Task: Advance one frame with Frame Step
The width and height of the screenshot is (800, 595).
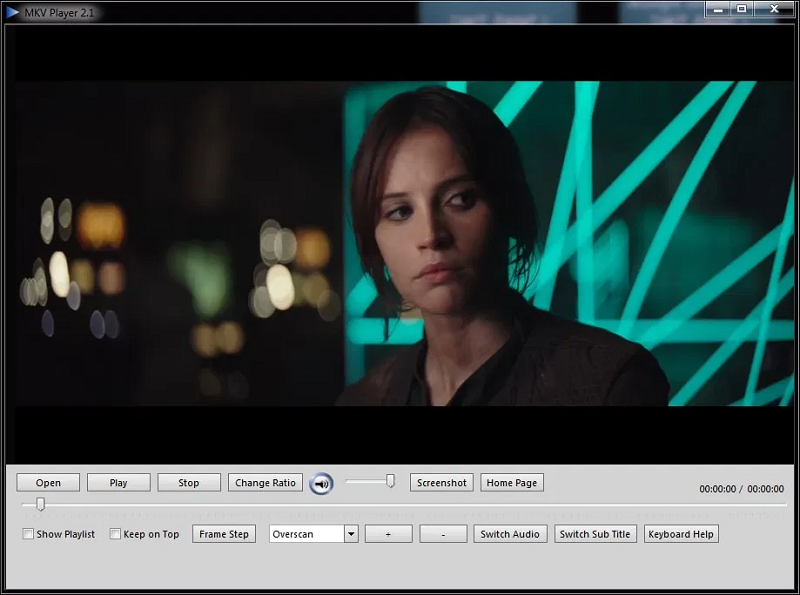Action: click(x=224, y=534)
